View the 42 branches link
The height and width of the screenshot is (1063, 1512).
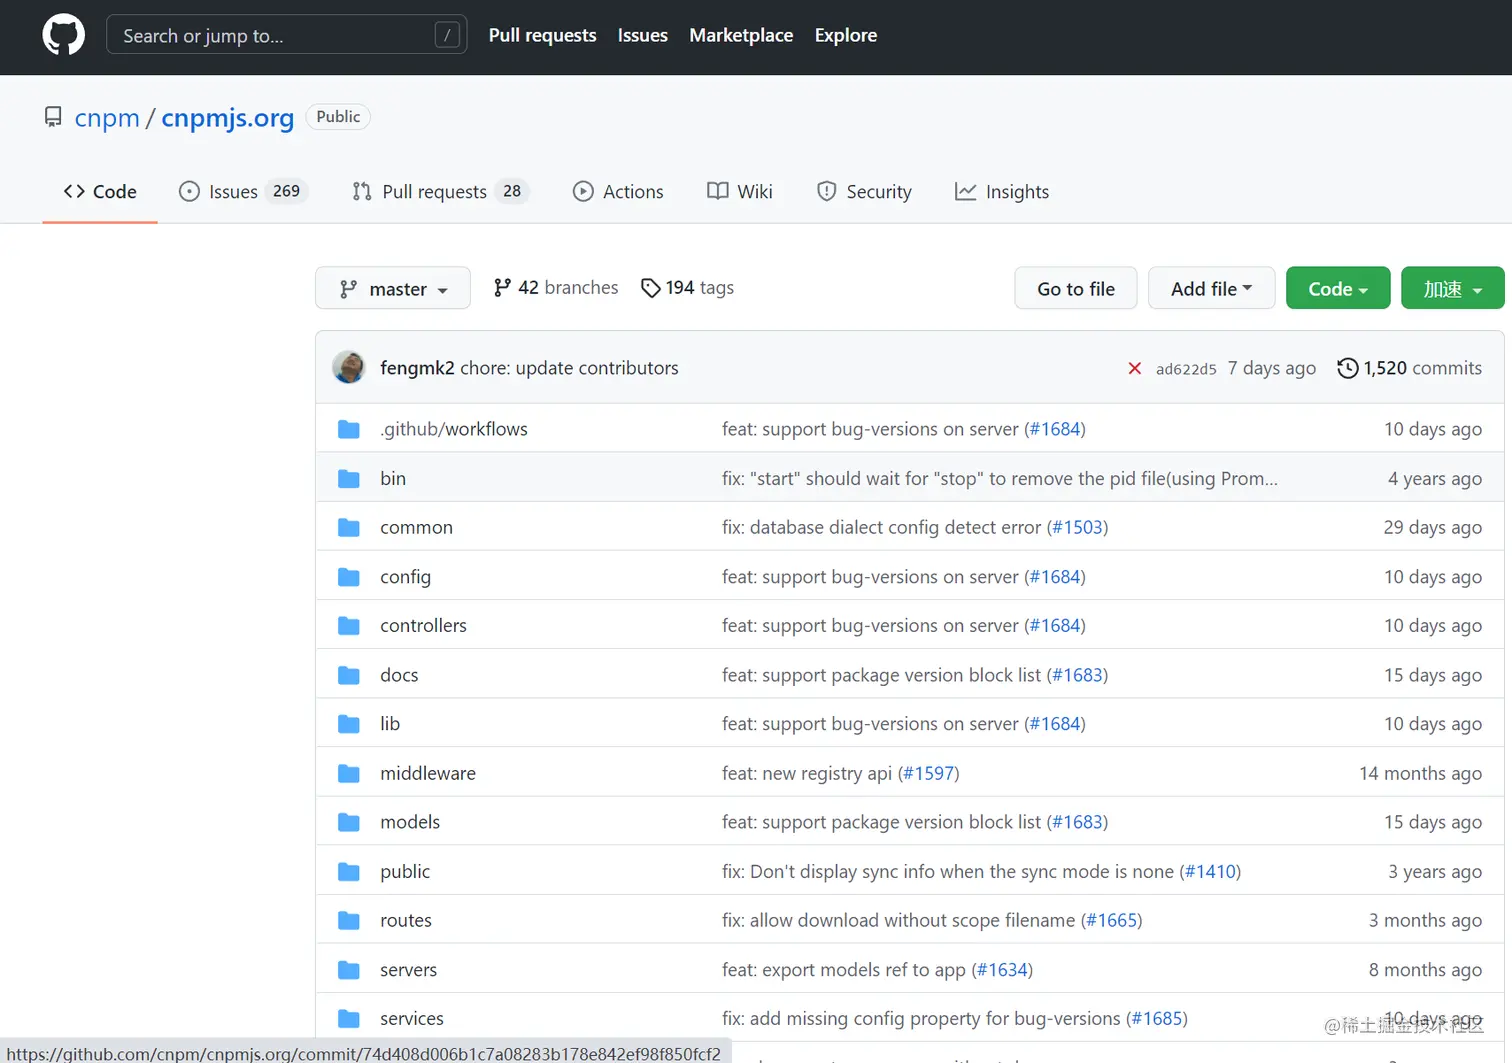point(556,288)
